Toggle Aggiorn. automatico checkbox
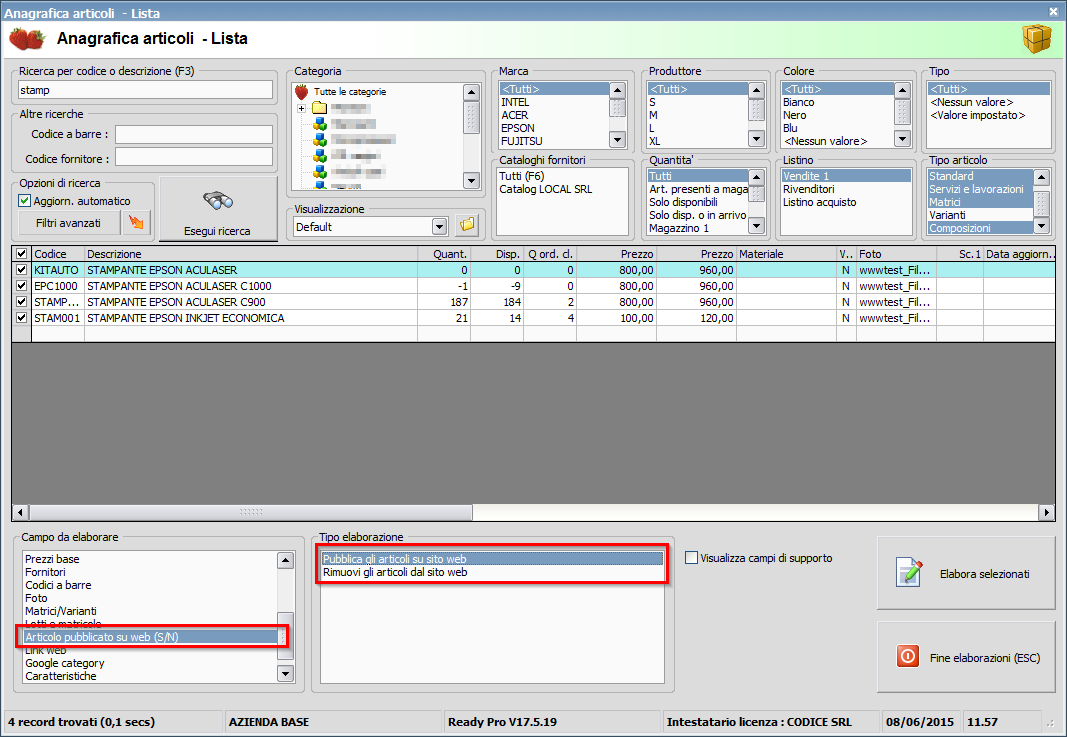1067x737 pixels. point(24,201)
